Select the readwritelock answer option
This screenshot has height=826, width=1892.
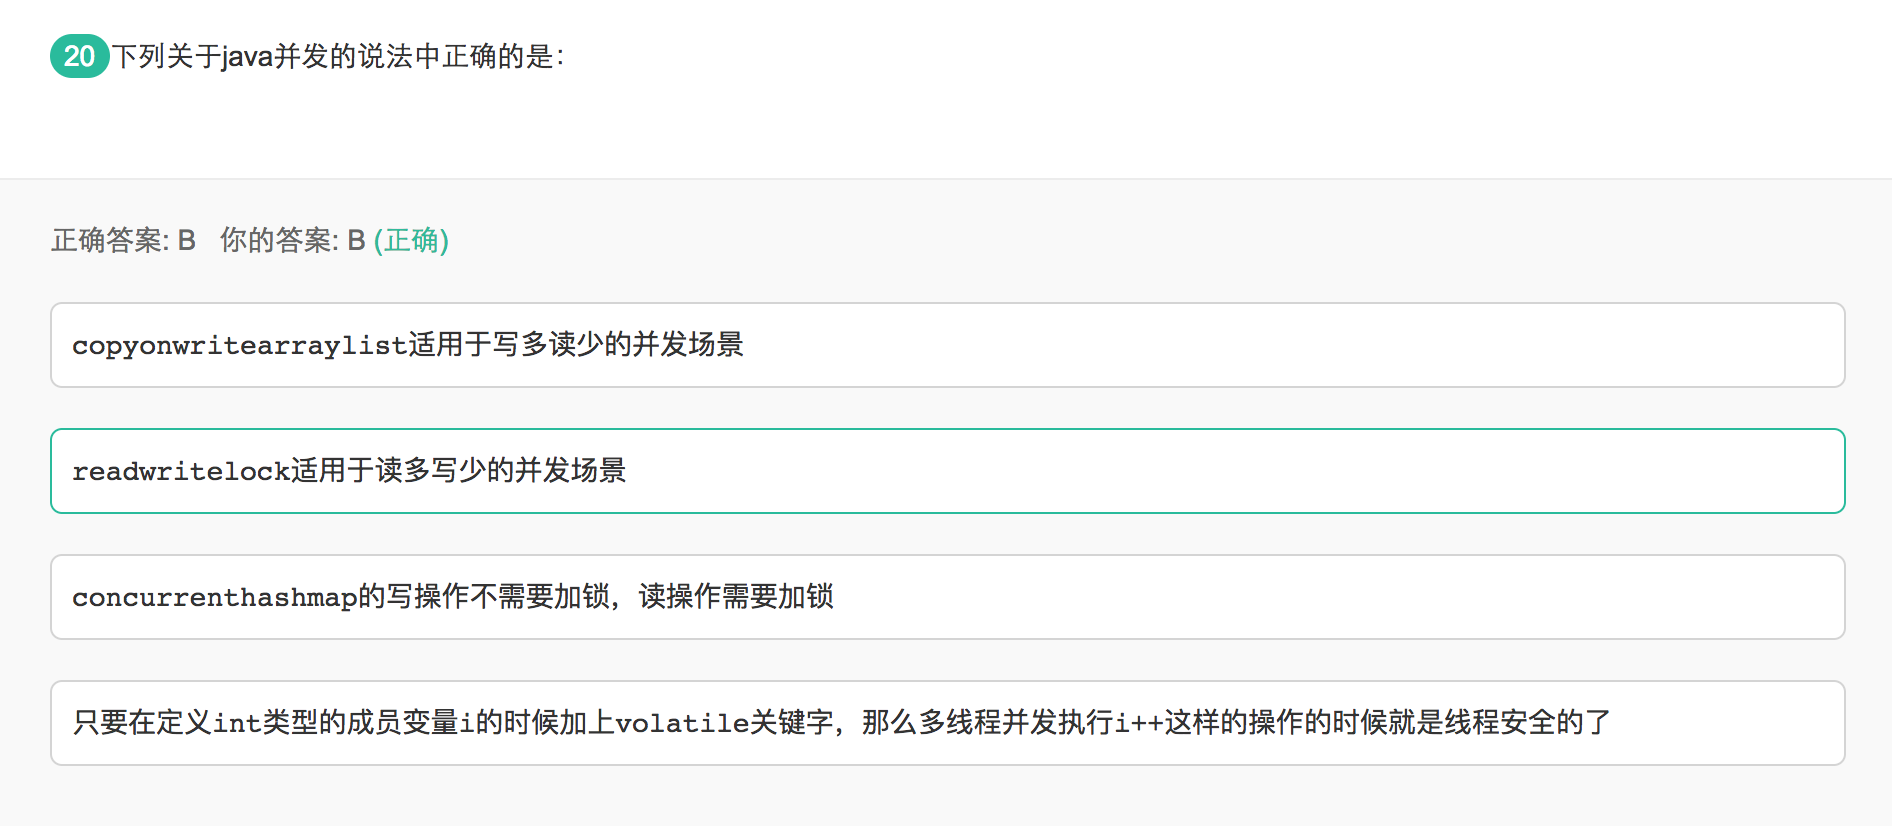click(947, 471)
